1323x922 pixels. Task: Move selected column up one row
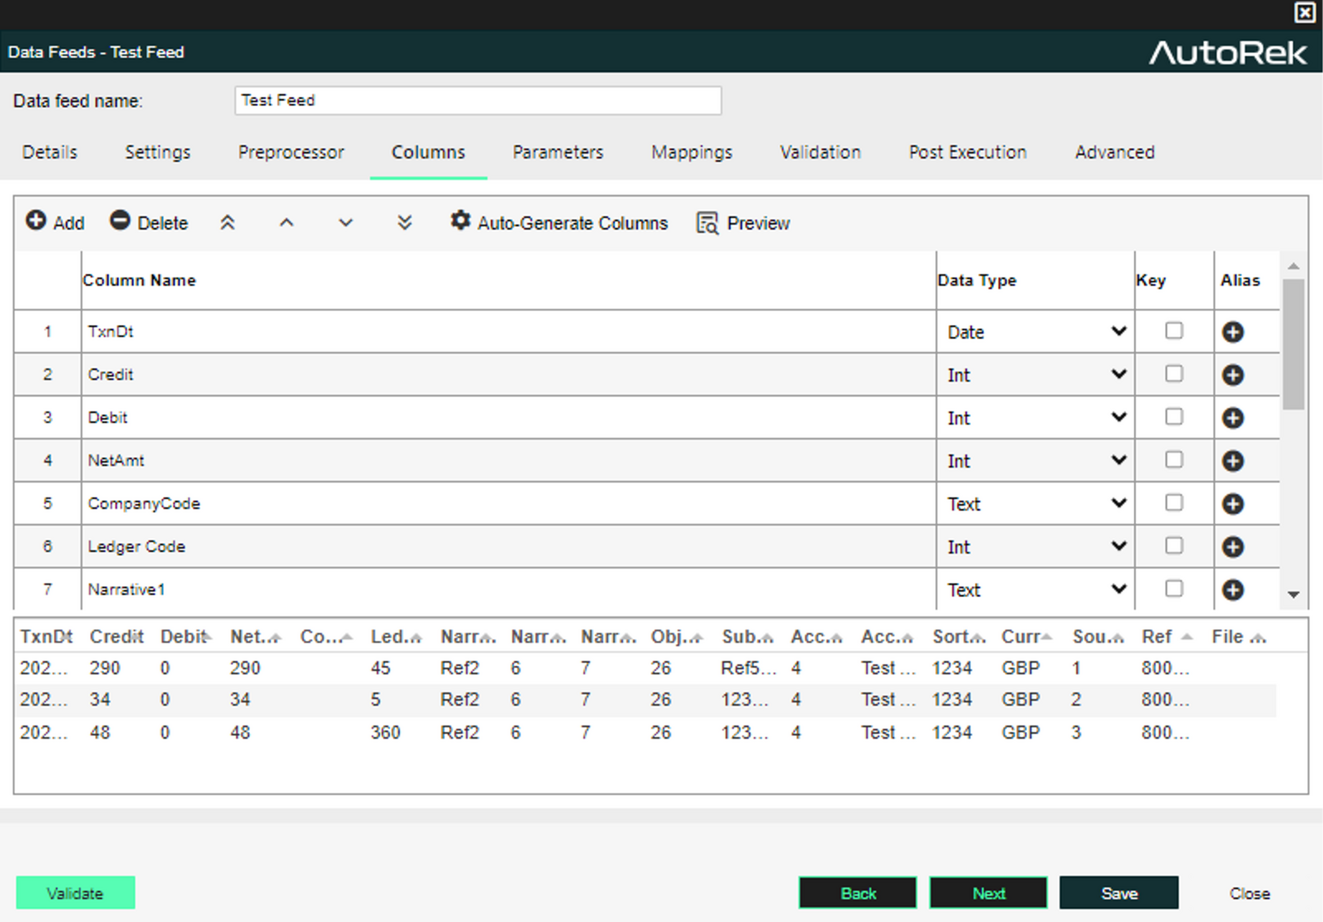click(x=287, y=223)
